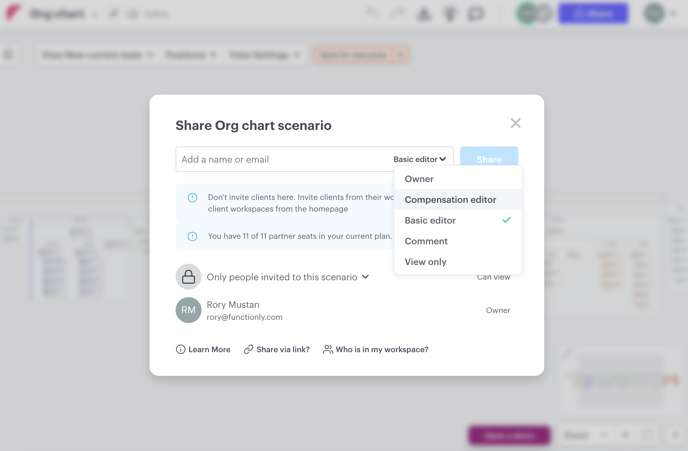The image size is (688, 451).
Task: Click the lock icon beside invite-only setting
Action: [x=188, y=277]
